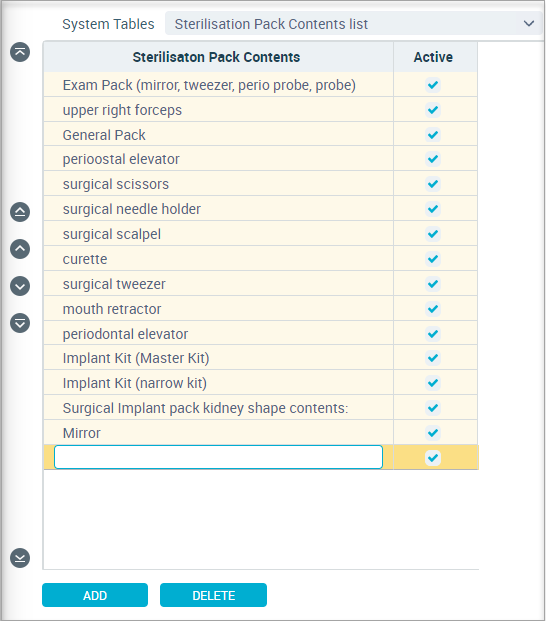The height and width of the screenshot is (621, 546).
Task: Select the Implant Kit (Master Kit) row
Action: coord(261,358)
